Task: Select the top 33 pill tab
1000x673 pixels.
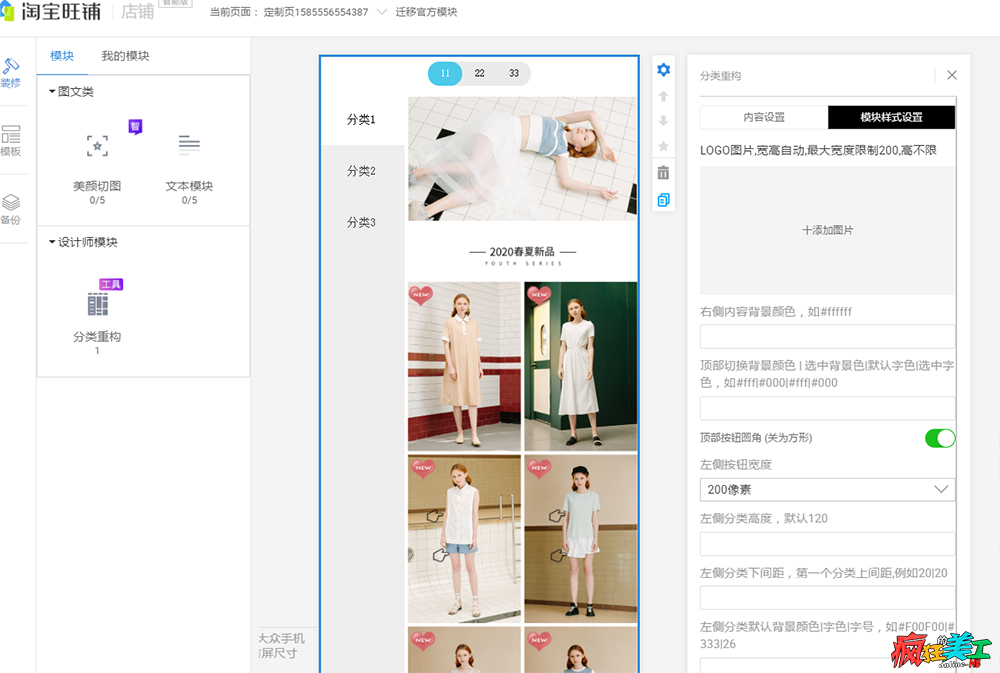Action: (x=514, y=73)
